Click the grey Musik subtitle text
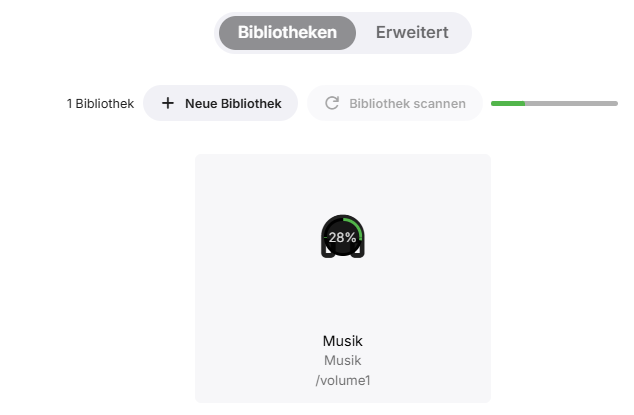 pyautogui.click(x=343, y=361)
